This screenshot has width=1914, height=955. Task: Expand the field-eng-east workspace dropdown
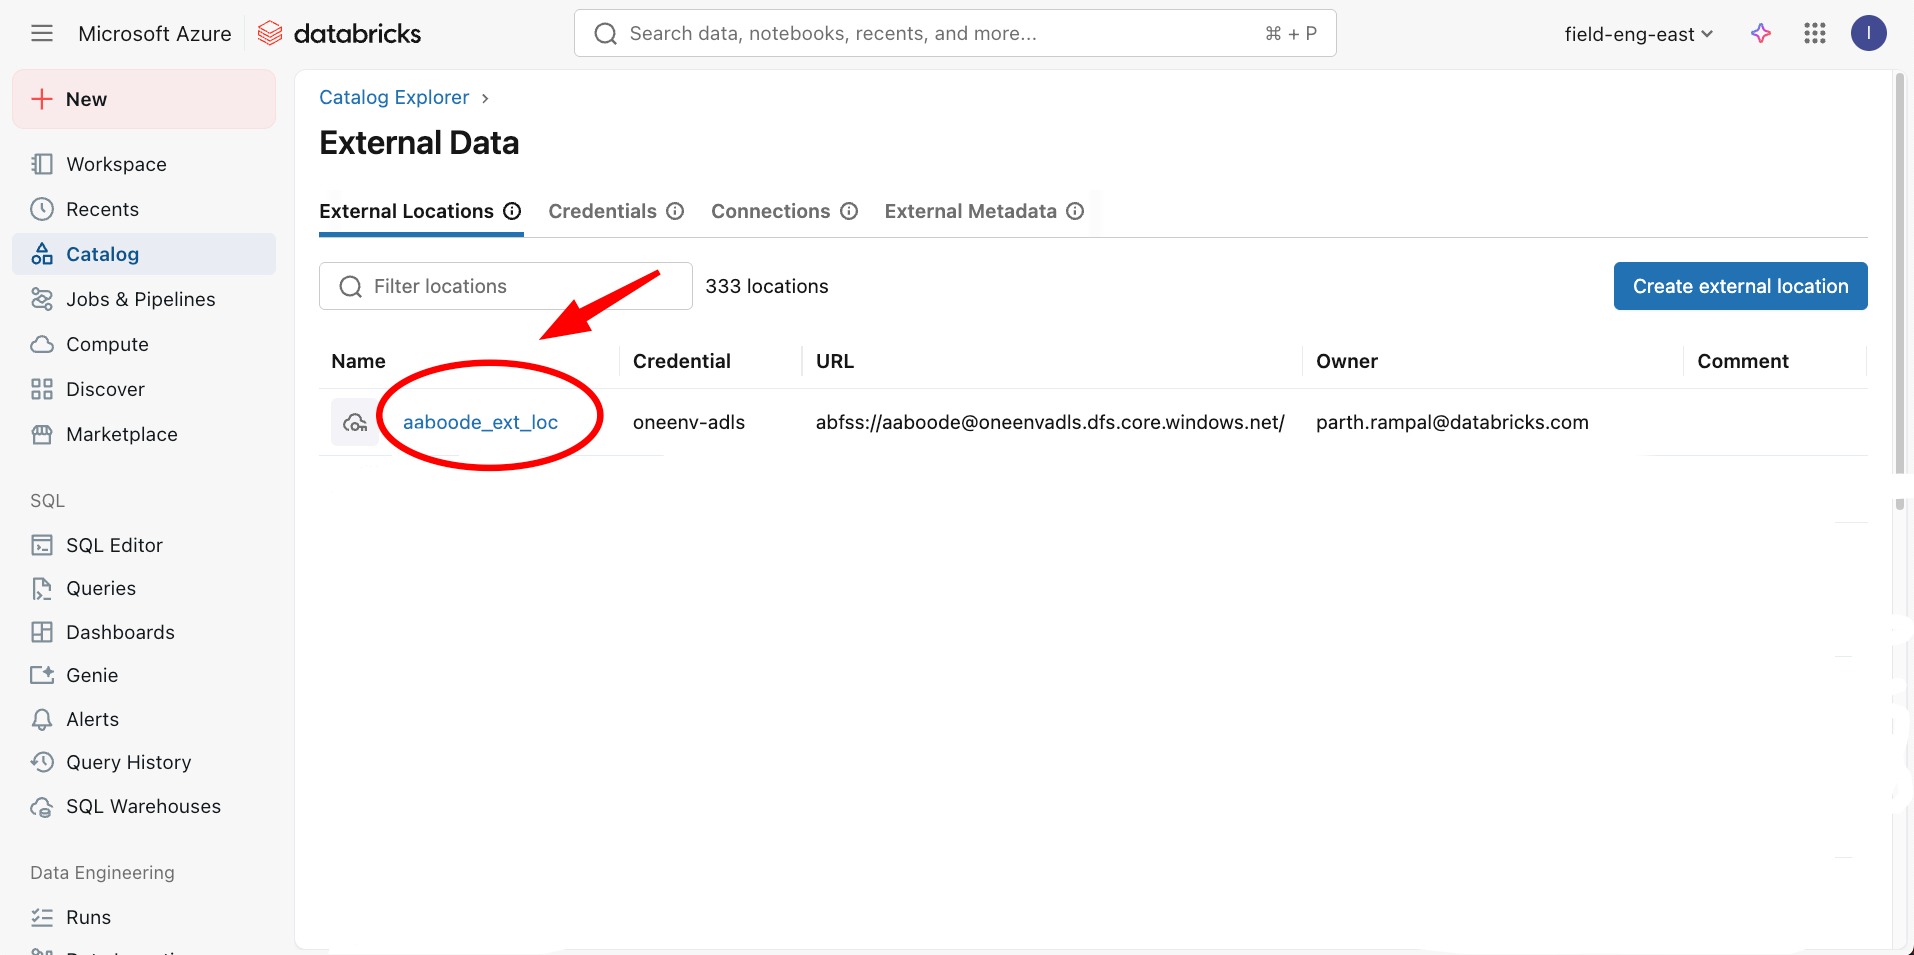click(1638, 34)
